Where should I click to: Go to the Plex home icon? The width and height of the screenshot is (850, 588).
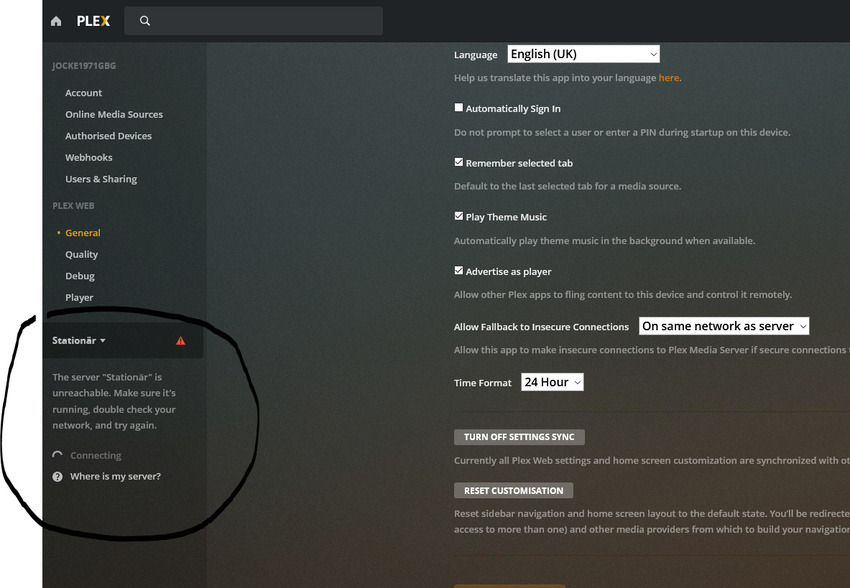(x=56, y=21)
